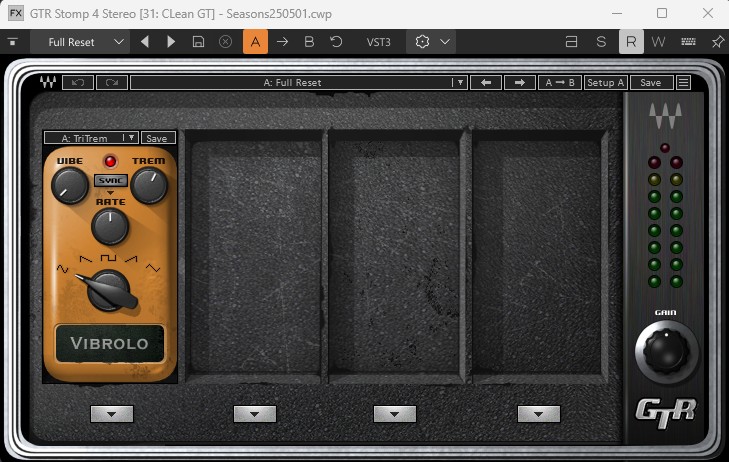
Task: Expand the chevron next to settings gear
Action: 445,42
